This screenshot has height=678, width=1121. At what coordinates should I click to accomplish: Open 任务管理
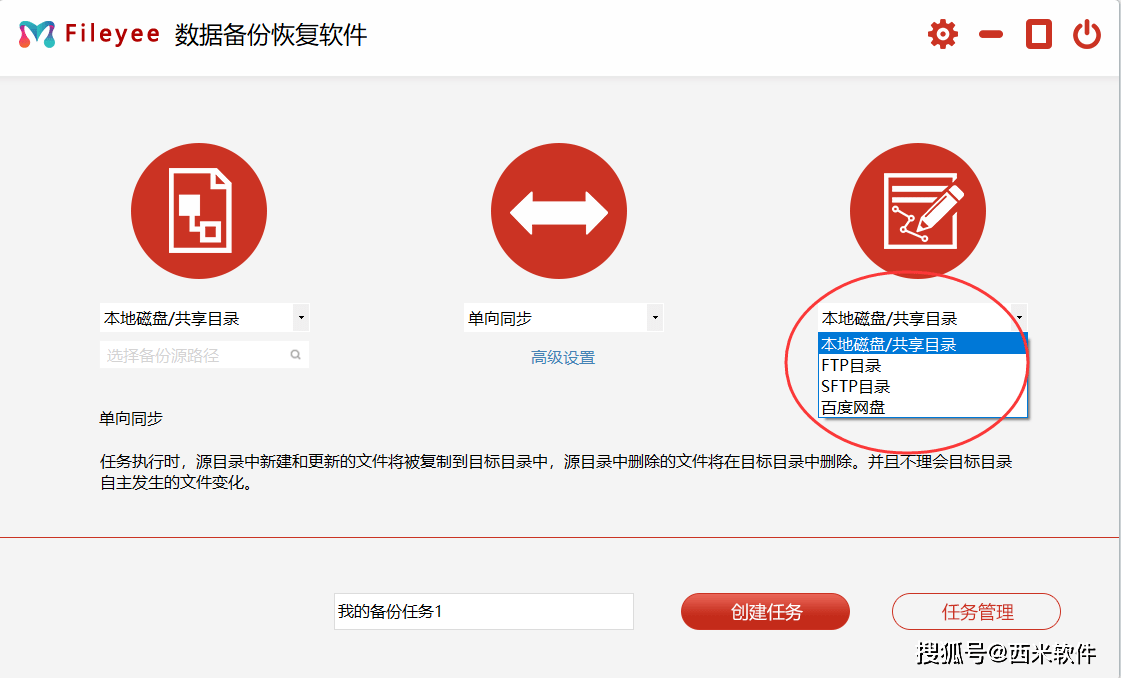976,611
